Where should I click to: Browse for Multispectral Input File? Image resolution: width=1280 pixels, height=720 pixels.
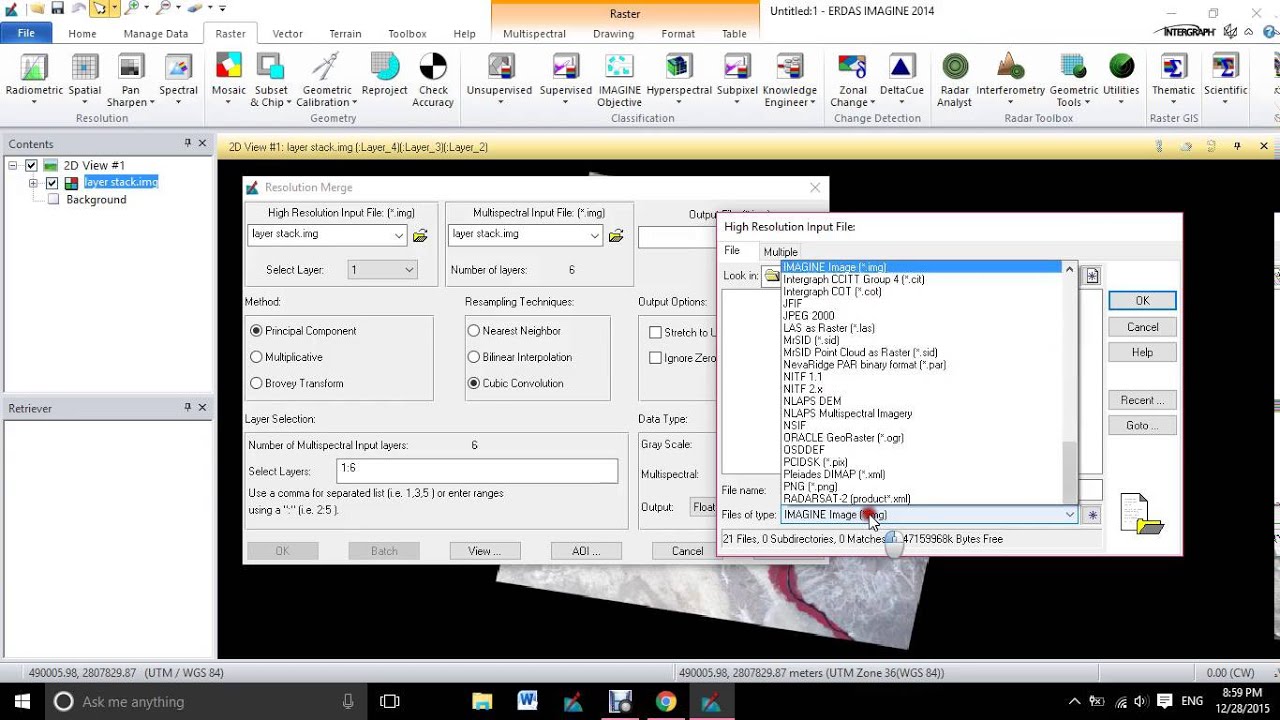tap(616, 235)
